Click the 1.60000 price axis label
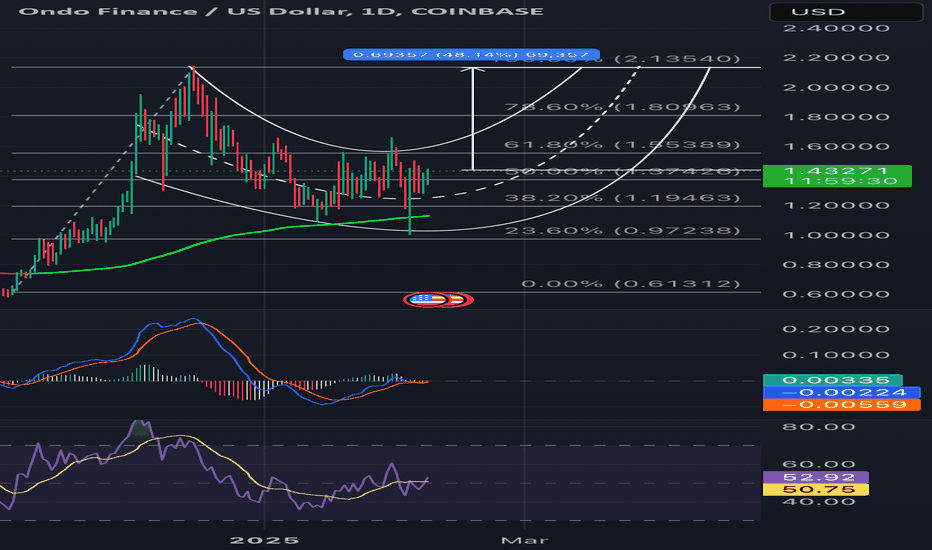The image size is (932, 550). [836, 146]
